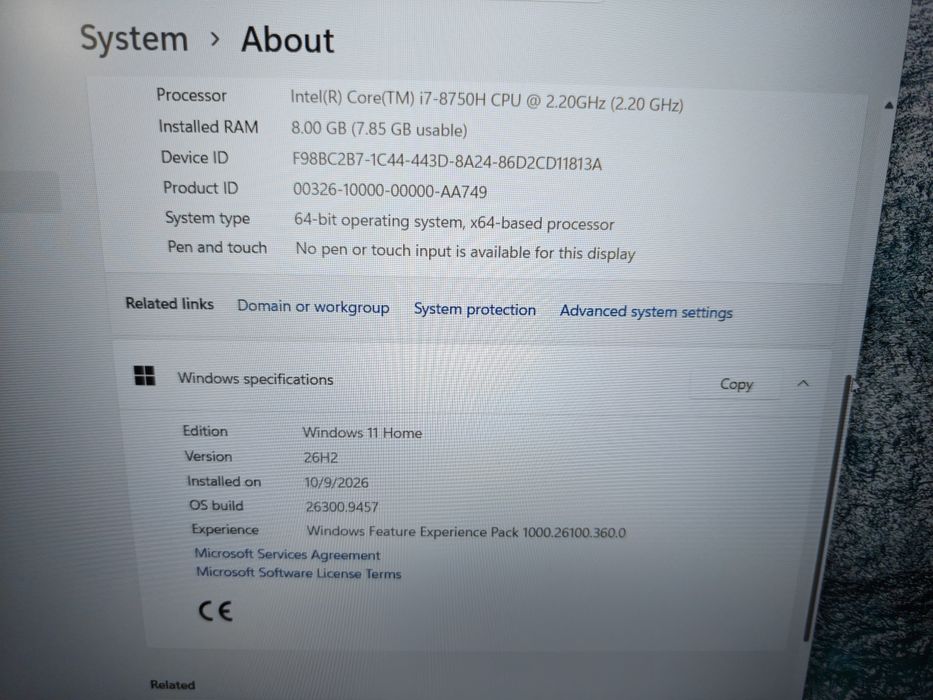The width and height of the screenshot is (933, 700).
Task: Click the Edition label
Action: [x=205, y=431]
